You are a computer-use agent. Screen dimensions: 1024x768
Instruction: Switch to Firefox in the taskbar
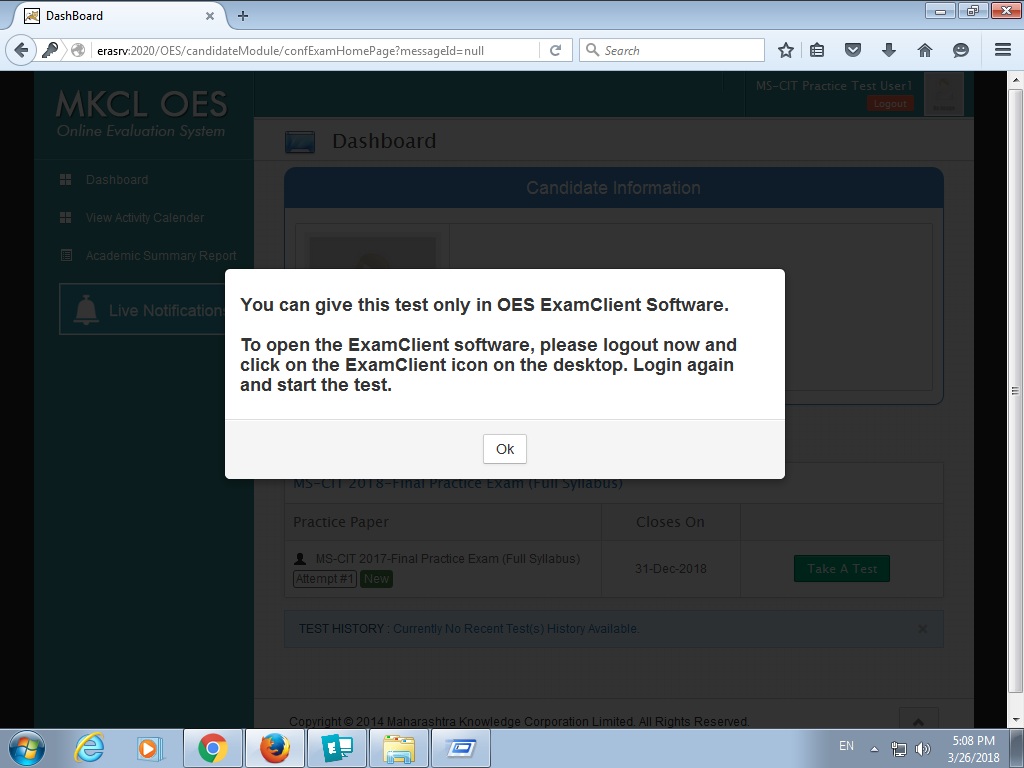[x=275, y=748]
